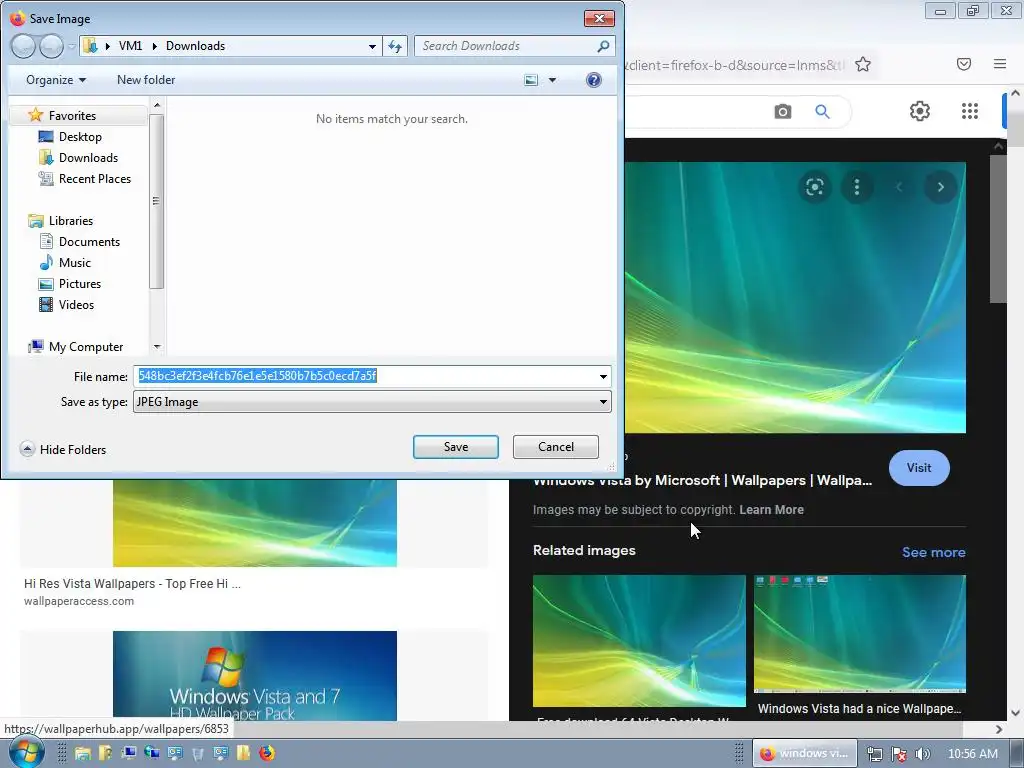Open the Pictures library
Screen dimensions: 1024x768
(80, 283)
